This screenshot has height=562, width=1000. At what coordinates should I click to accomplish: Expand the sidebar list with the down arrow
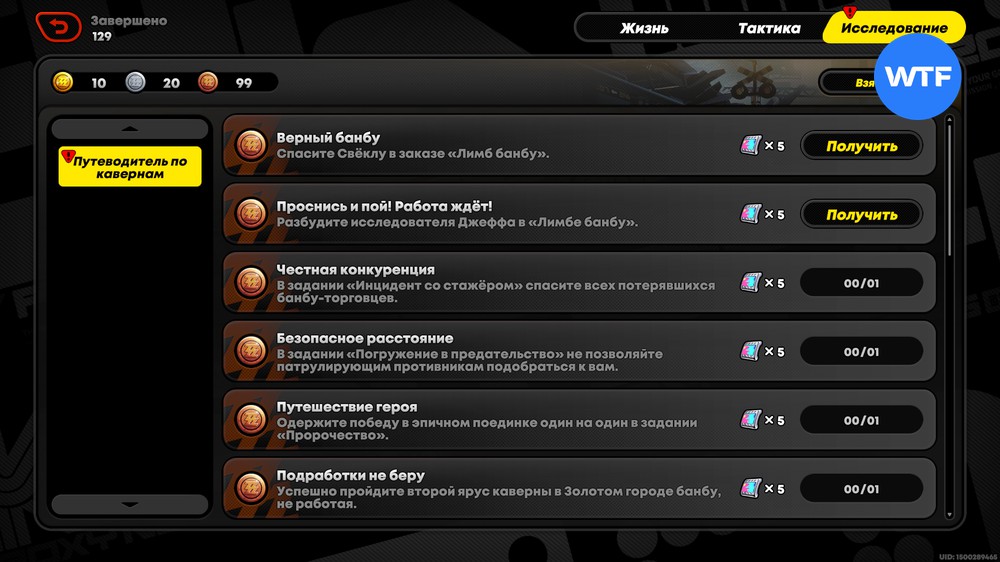(x=130, y=504)
